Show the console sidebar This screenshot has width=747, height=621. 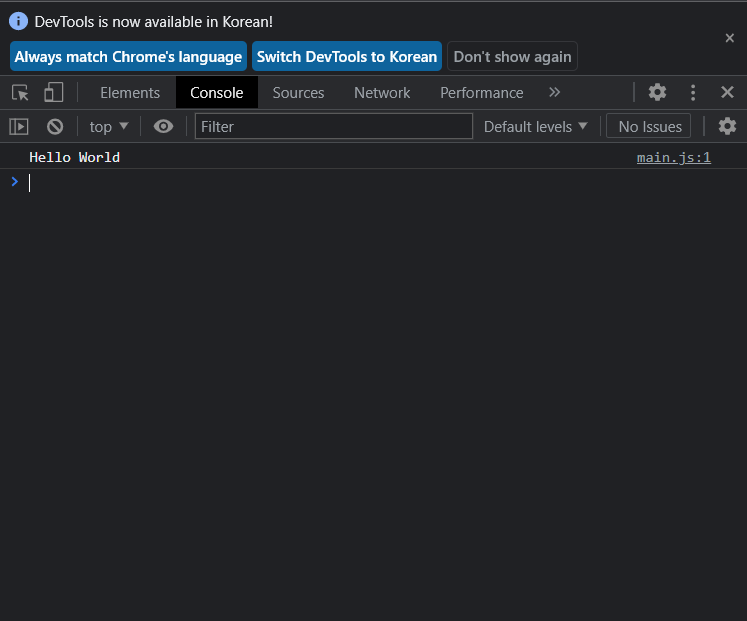tap(19, 127)
